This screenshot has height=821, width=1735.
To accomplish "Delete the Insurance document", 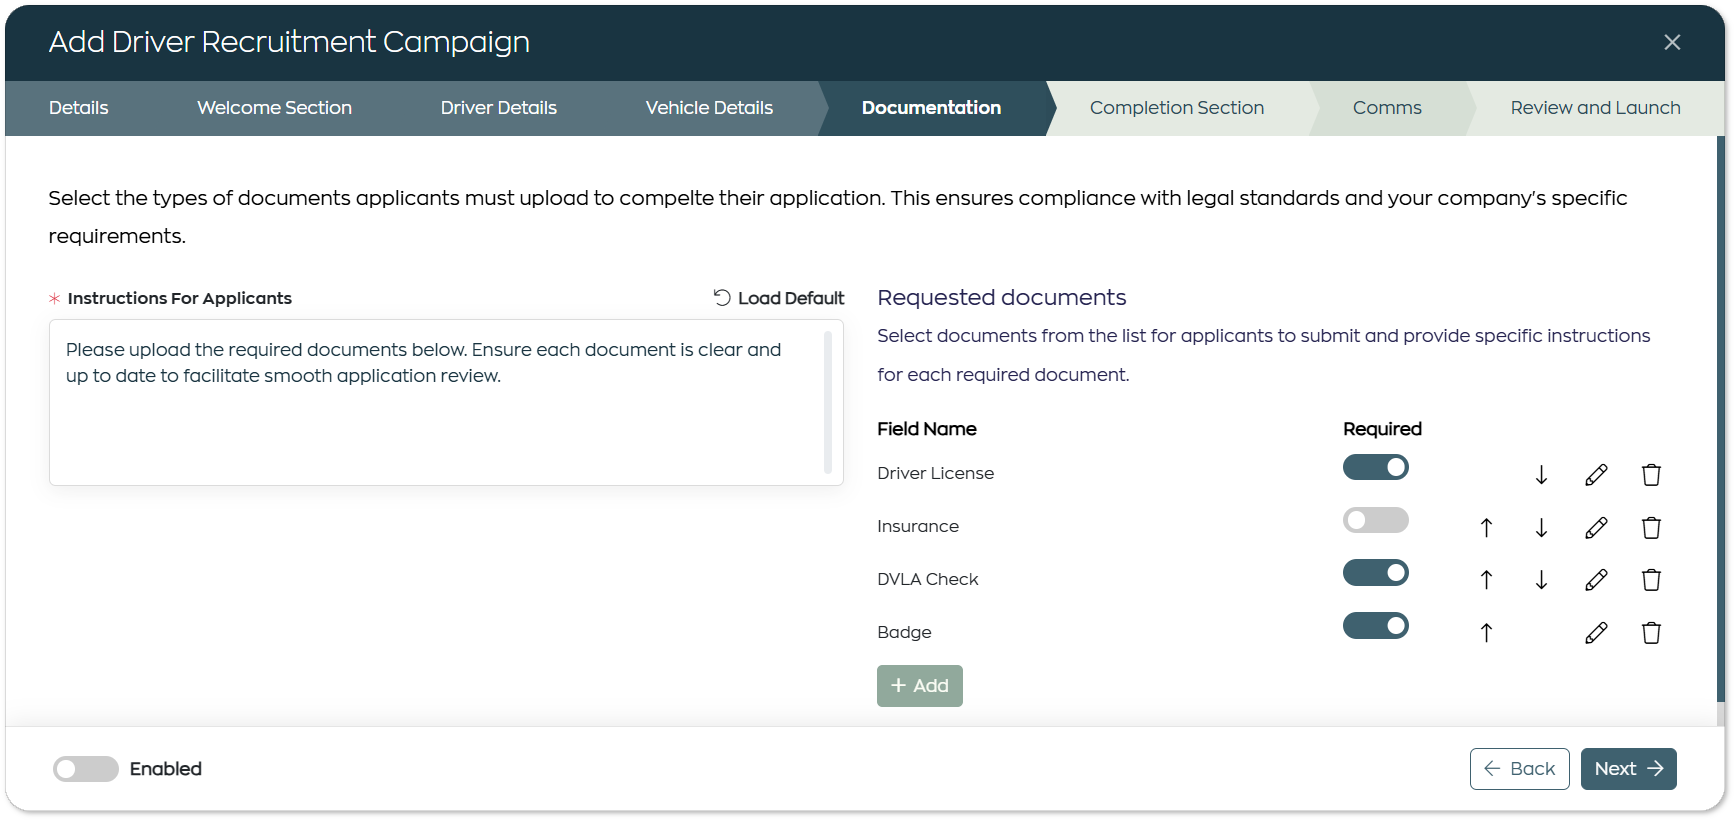I will (1651, 528).
